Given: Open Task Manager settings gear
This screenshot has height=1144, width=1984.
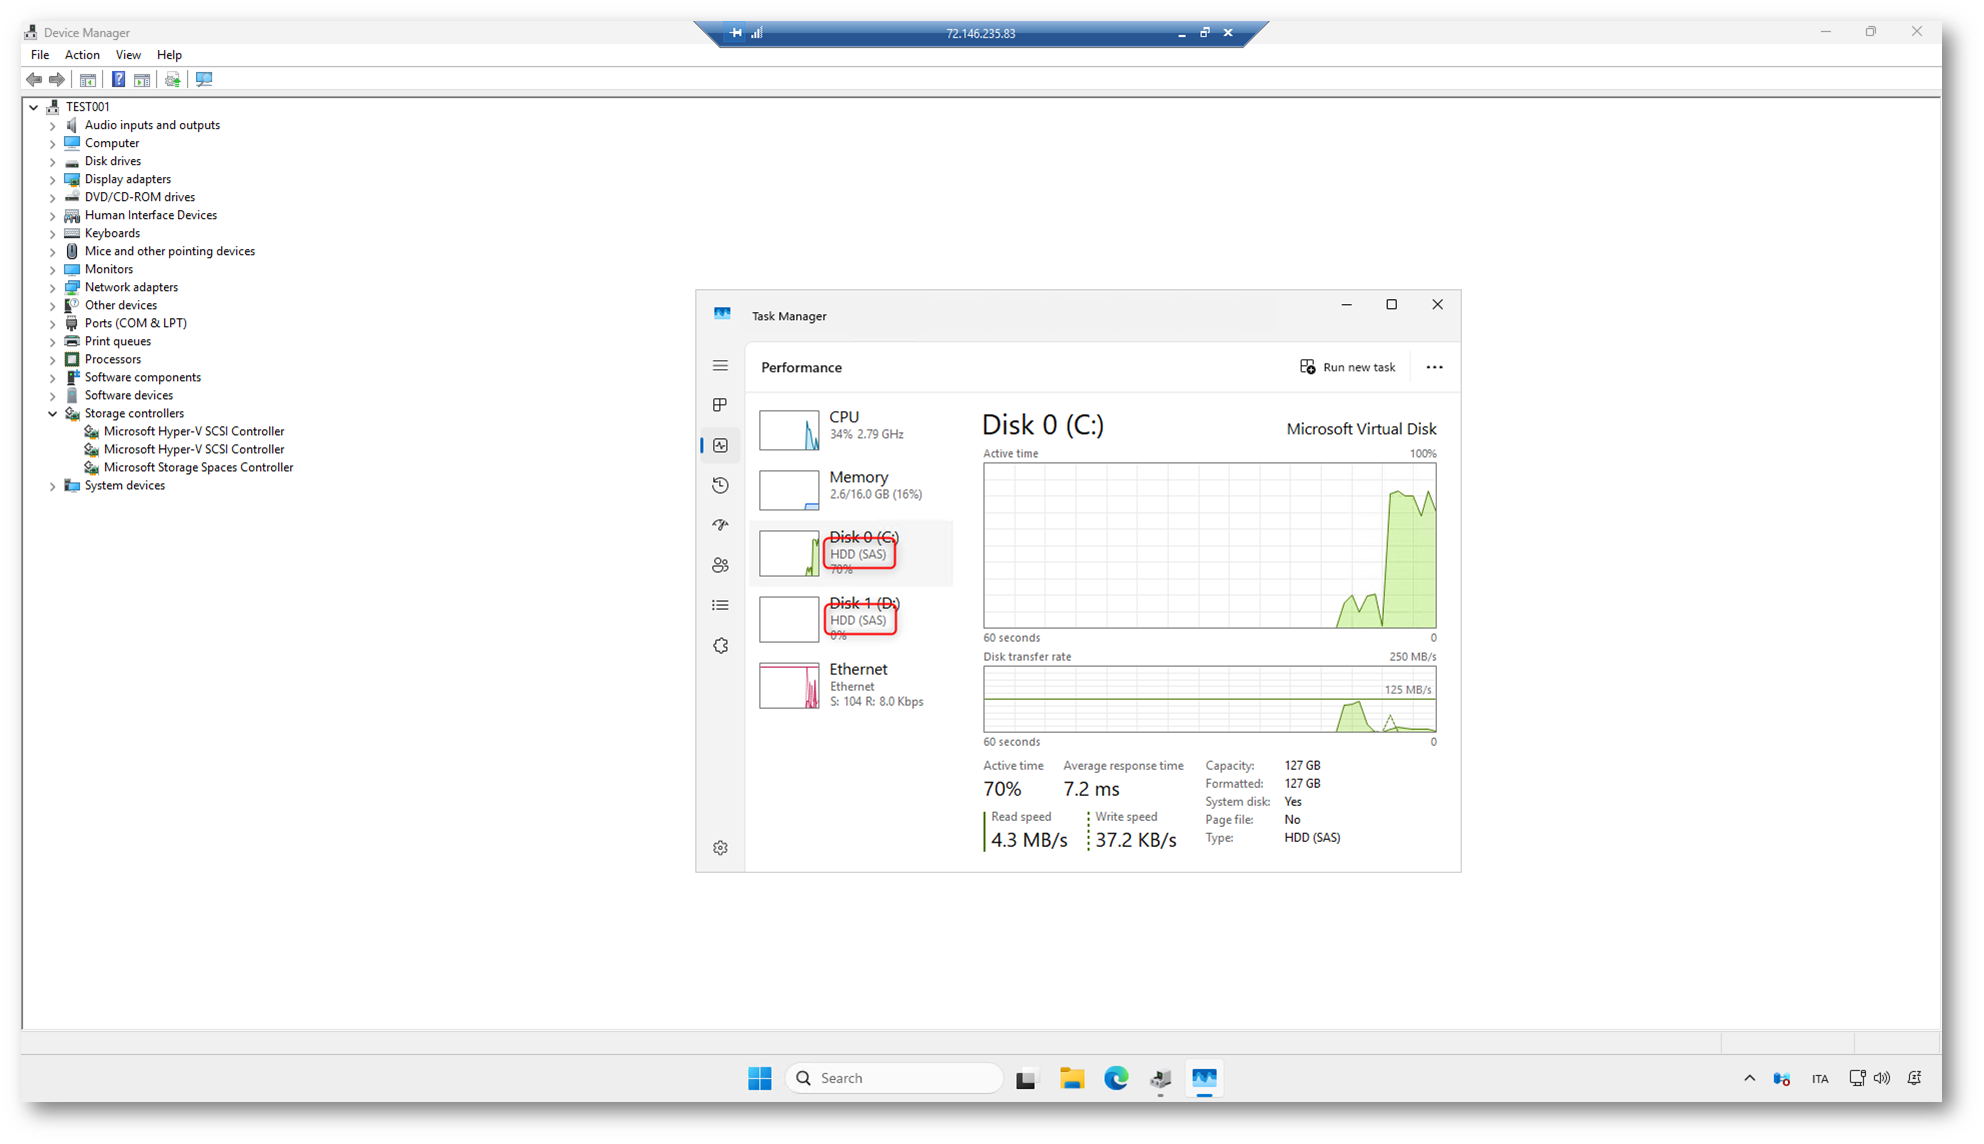Looking at the screenshot, I should (x=720, y=848).
